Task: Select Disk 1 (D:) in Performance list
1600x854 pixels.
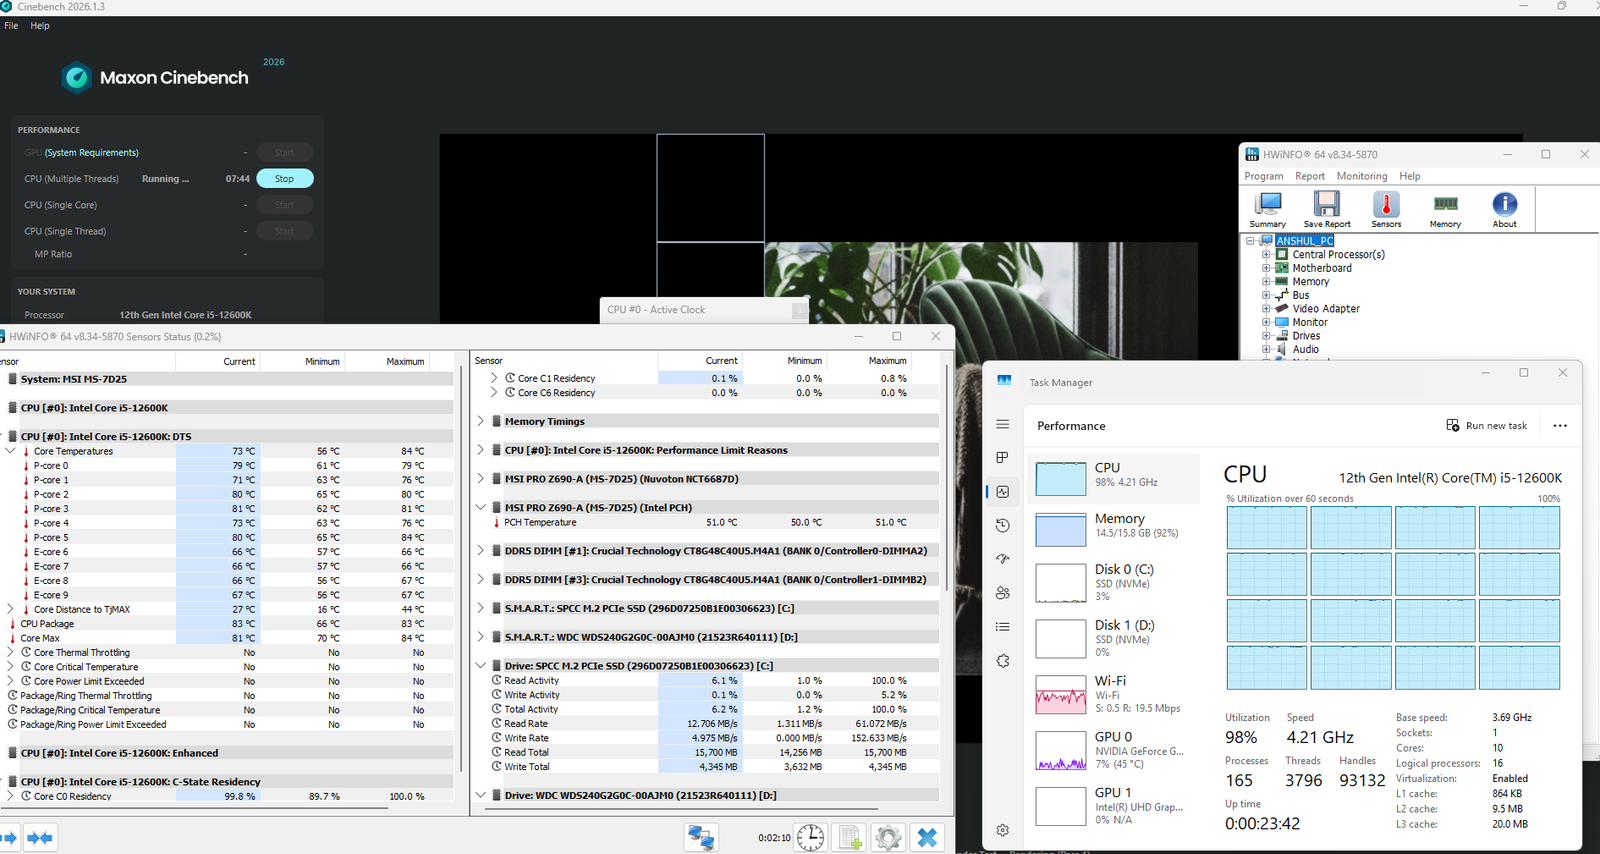Action: (1114, 639)
